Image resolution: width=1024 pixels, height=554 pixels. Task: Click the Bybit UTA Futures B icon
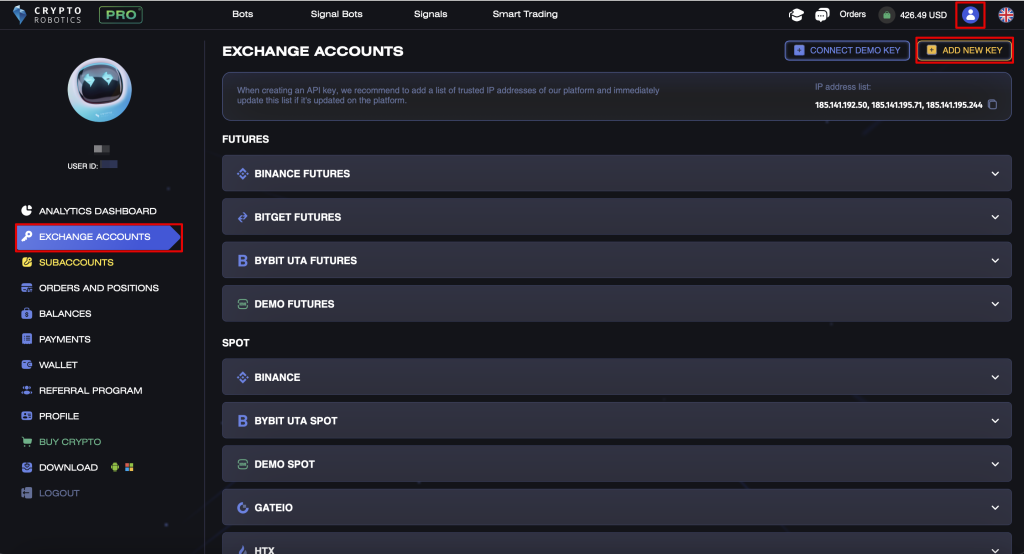pyautogui.click(x=242, y=261)
